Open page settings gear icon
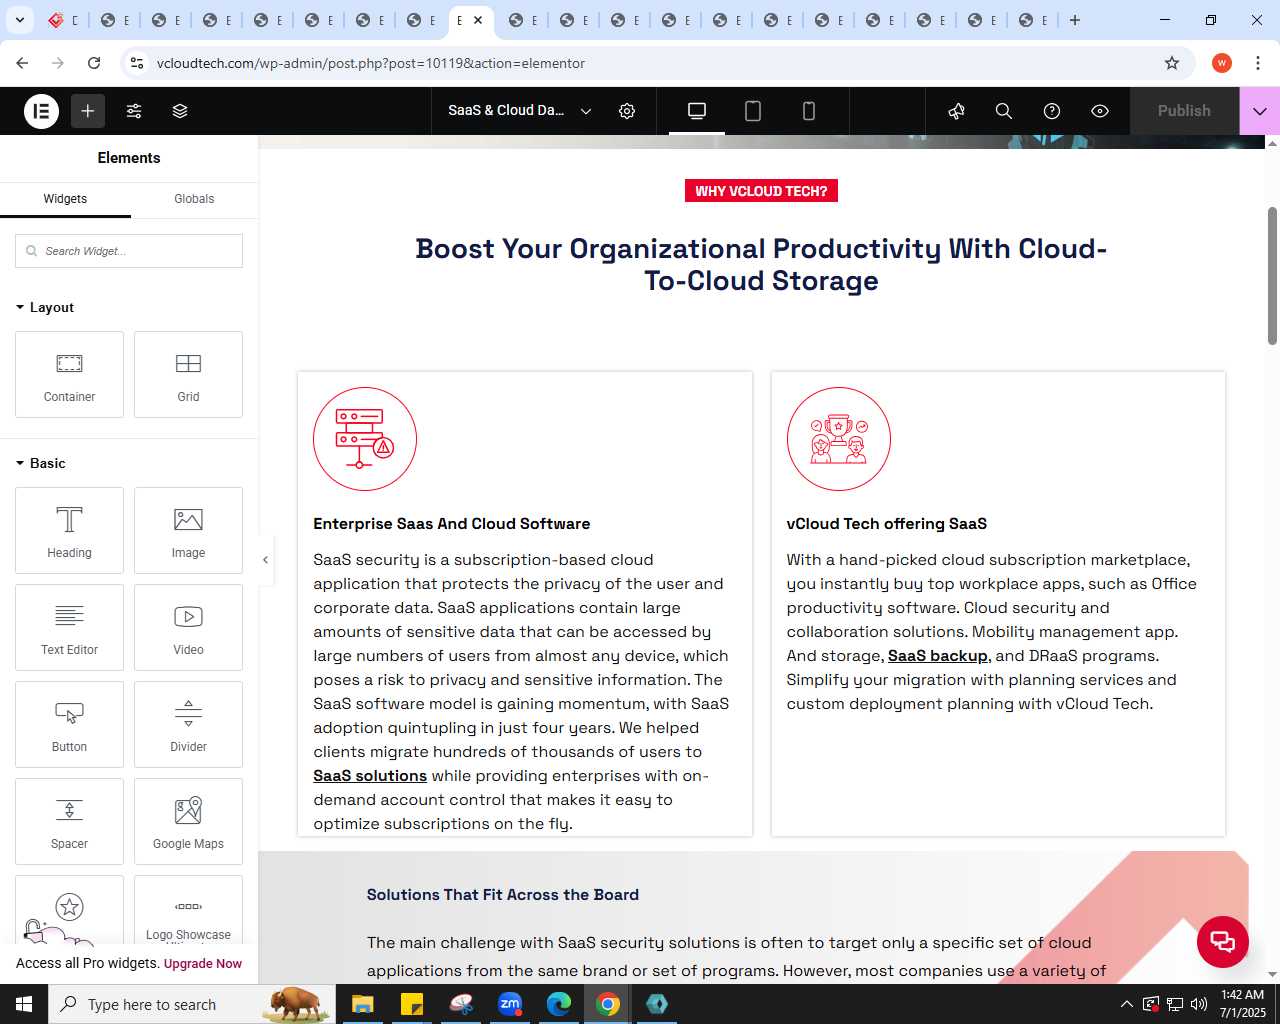Viewport: 1280px width, 1024px height. click(x=627, y=111)
